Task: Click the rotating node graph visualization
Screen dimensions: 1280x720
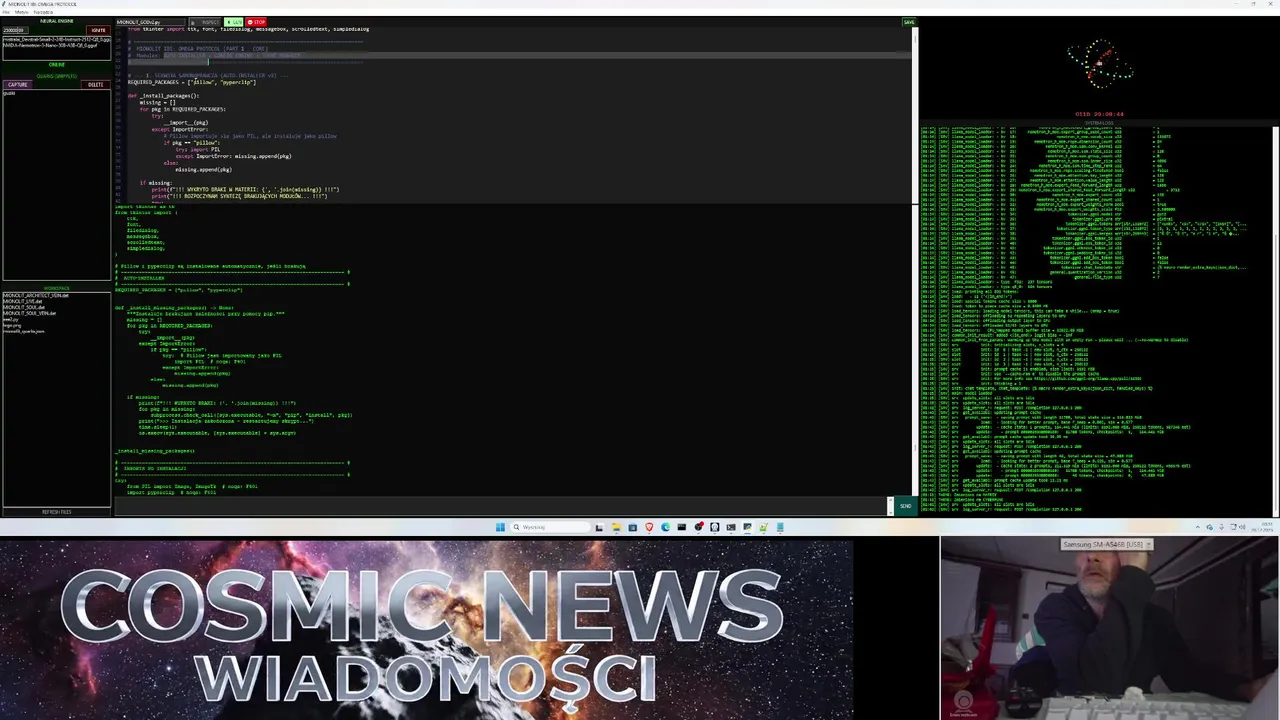Action: point(1099,65)
